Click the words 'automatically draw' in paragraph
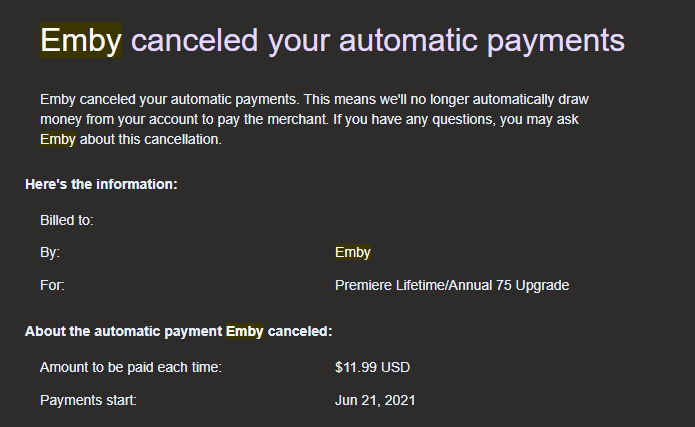 coord(531,99)
